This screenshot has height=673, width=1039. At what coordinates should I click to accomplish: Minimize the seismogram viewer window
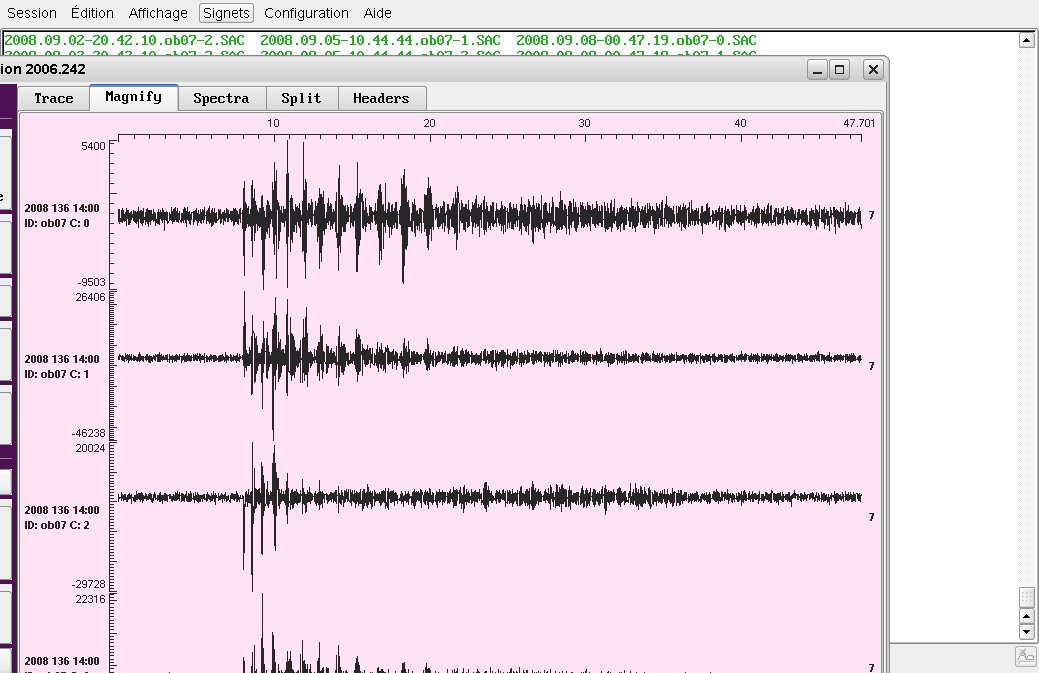click(817, 69)
